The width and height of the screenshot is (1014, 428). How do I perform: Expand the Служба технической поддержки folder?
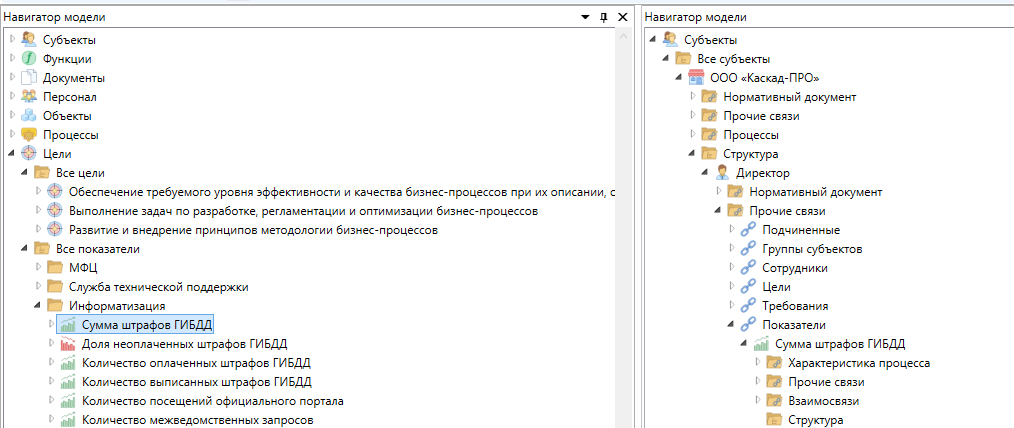click(38, 286)
